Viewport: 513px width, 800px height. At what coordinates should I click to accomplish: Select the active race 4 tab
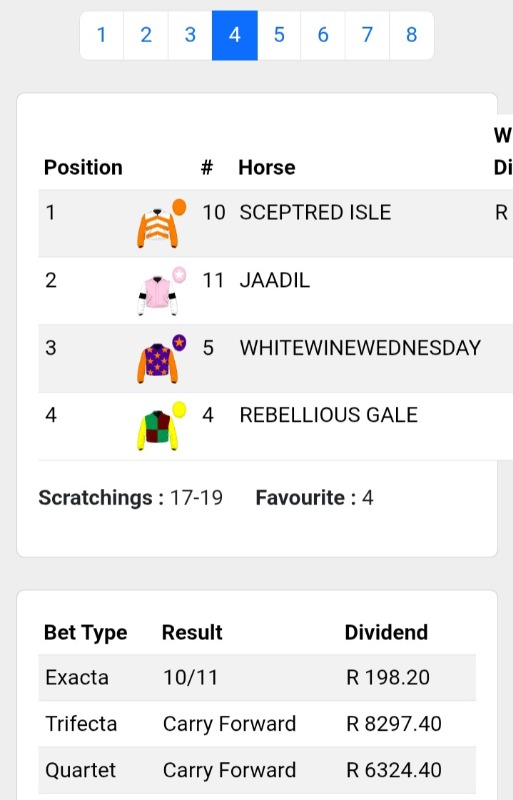coord(235,35)
